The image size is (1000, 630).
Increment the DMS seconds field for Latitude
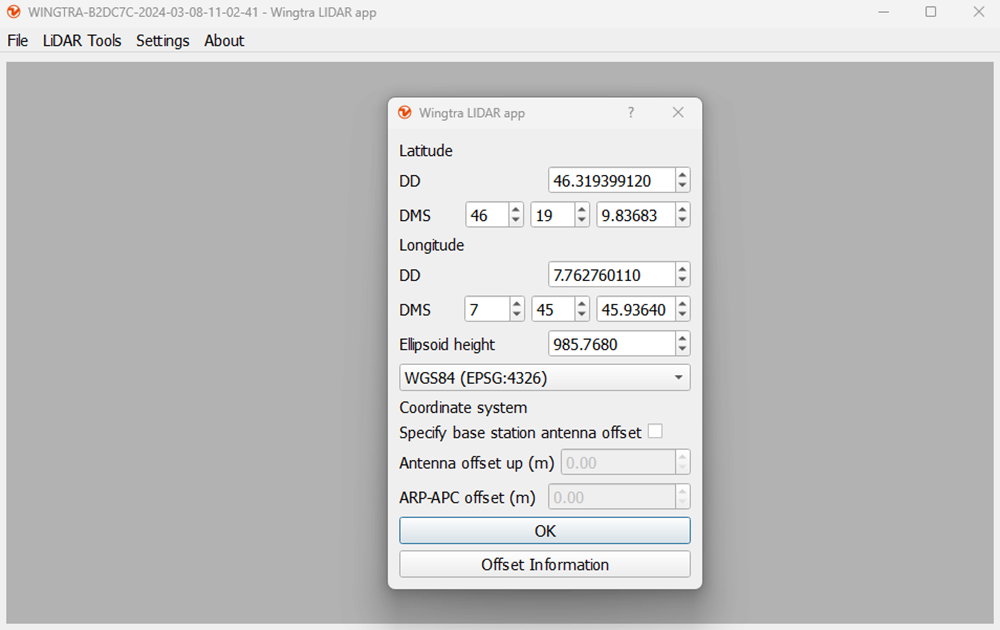(x=681, y=209)
